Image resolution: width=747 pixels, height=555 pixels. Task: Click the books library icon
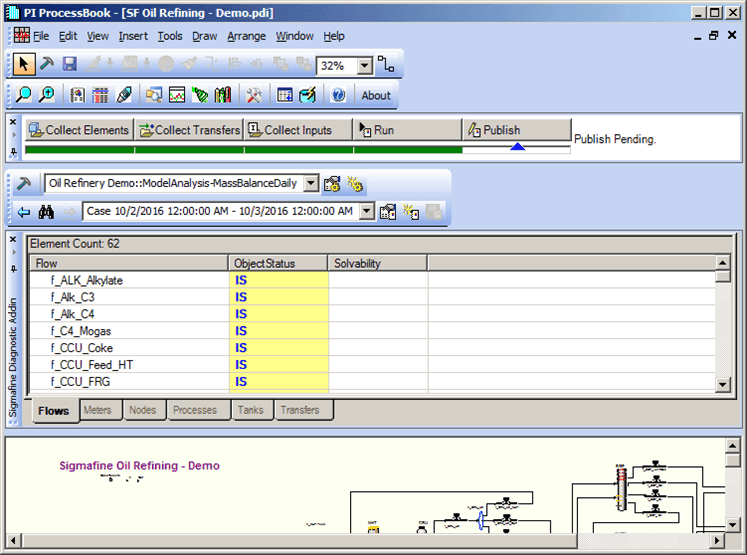point(222,95)
